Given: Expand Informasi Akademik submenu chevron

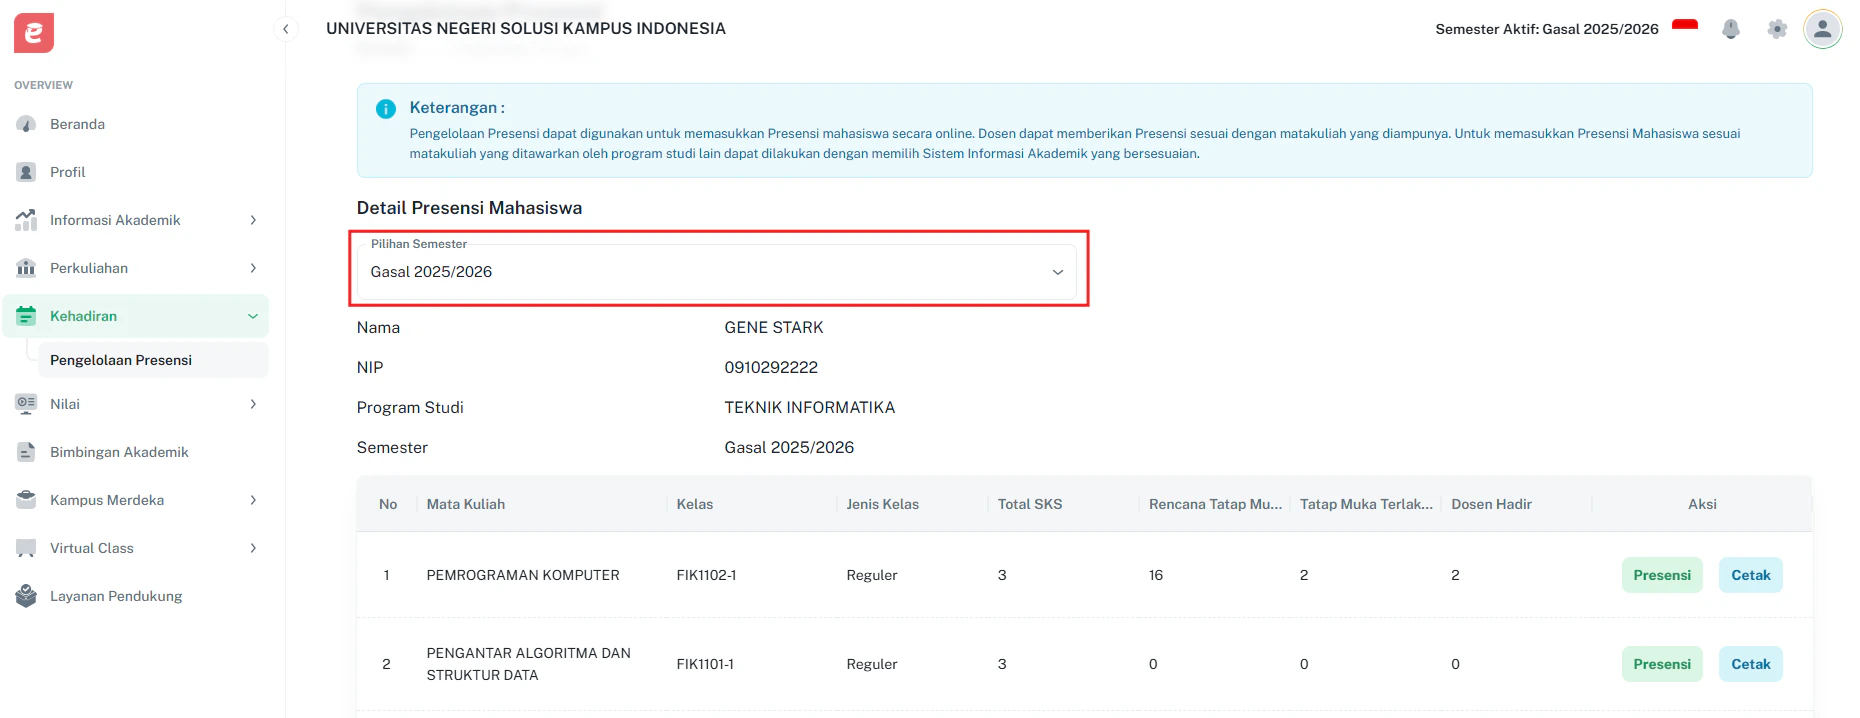Looking at the screenshot, I should [x=253, y=220].
